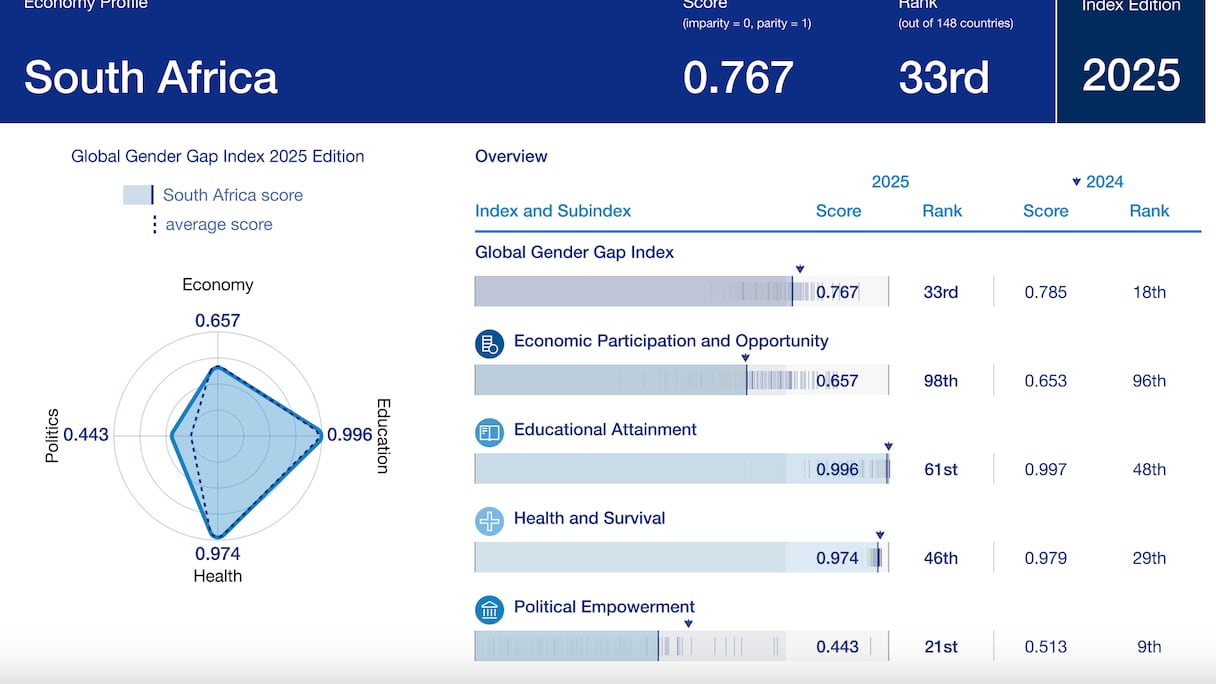This screenshot has height=684, width=1216.
Task: Click the Index and Subindex column header
Action: click(x=552, y=211)
